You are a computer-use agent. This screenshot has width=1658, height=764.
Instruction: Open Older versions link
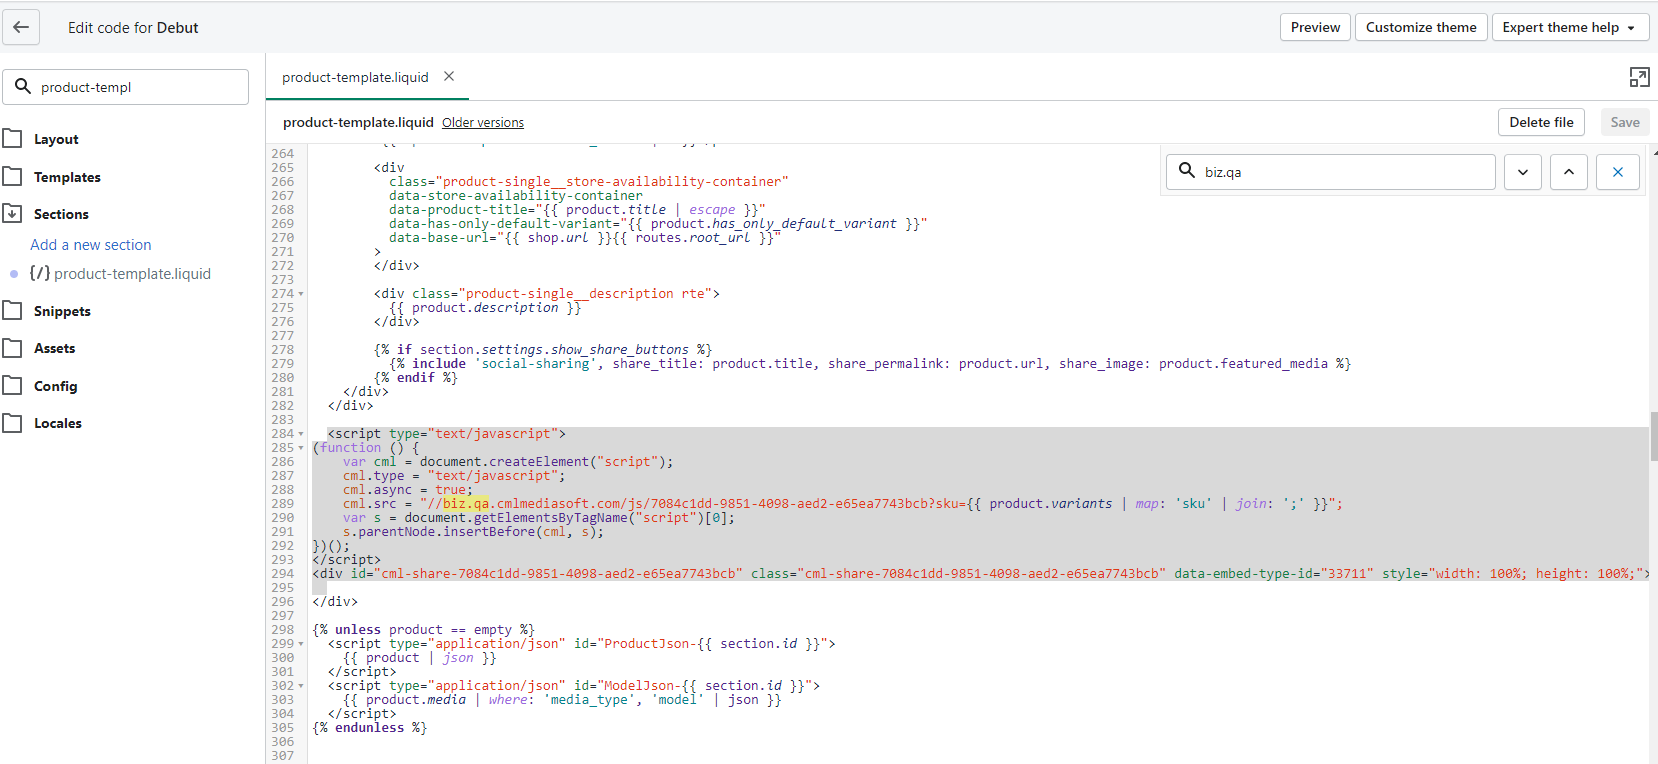(x=483, y=122)
